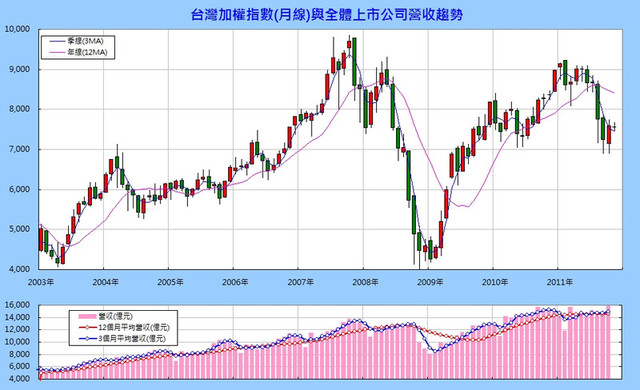The width and height of the screenshot is (640, 390).
Task: Click the chart title 台灣加權指數(月線)與全體上市公司營收趨勢
Action: point(327,15)
